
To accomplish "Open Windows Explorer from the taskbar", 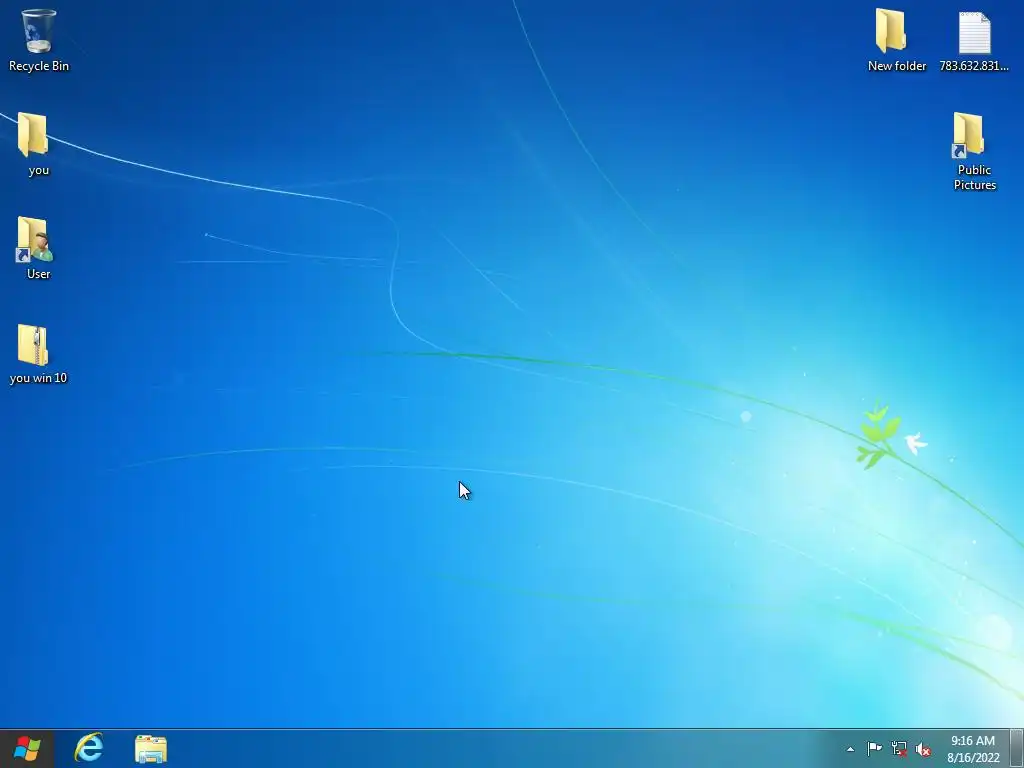I will click(x=151, y=748).
